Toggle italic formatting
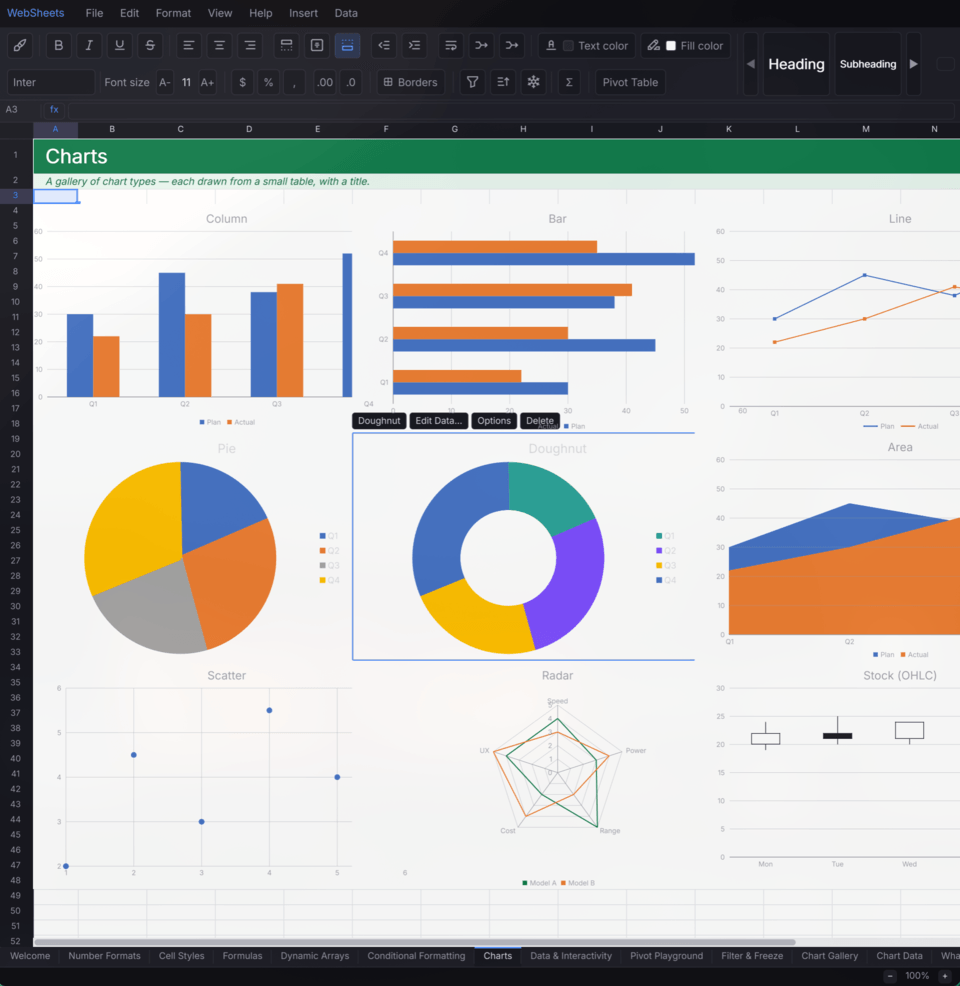Viewport: 960px width, 986px height. 89,45
